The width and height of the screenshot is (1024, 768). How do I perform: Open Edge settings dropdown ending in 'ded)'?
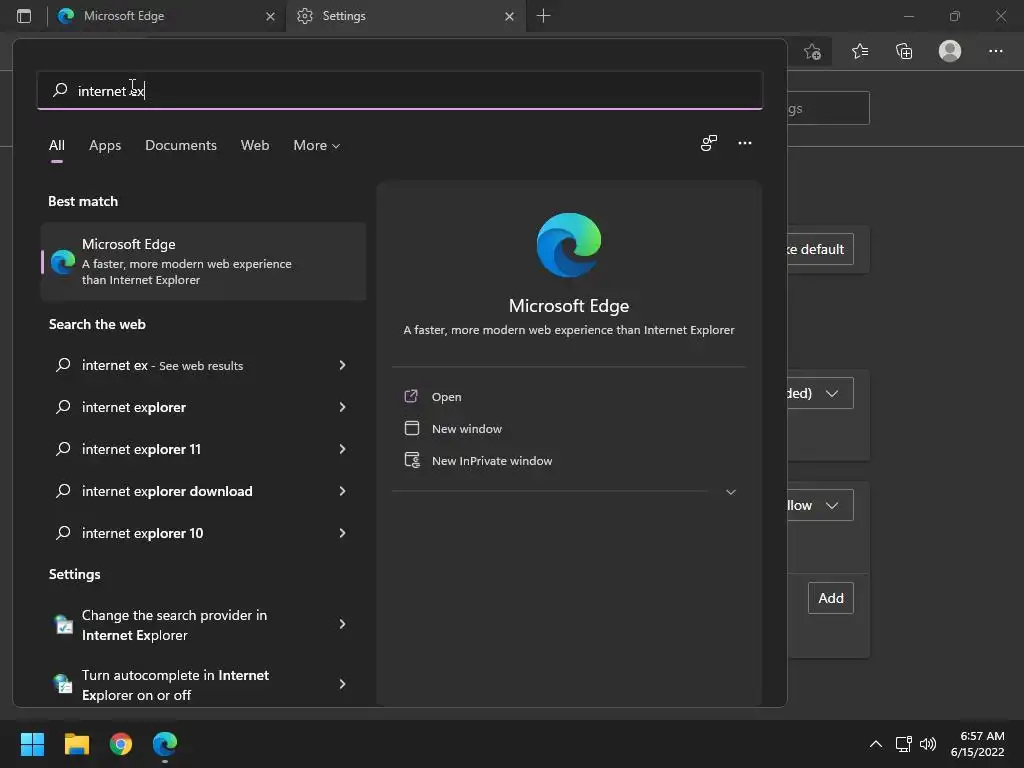[820, 393]
